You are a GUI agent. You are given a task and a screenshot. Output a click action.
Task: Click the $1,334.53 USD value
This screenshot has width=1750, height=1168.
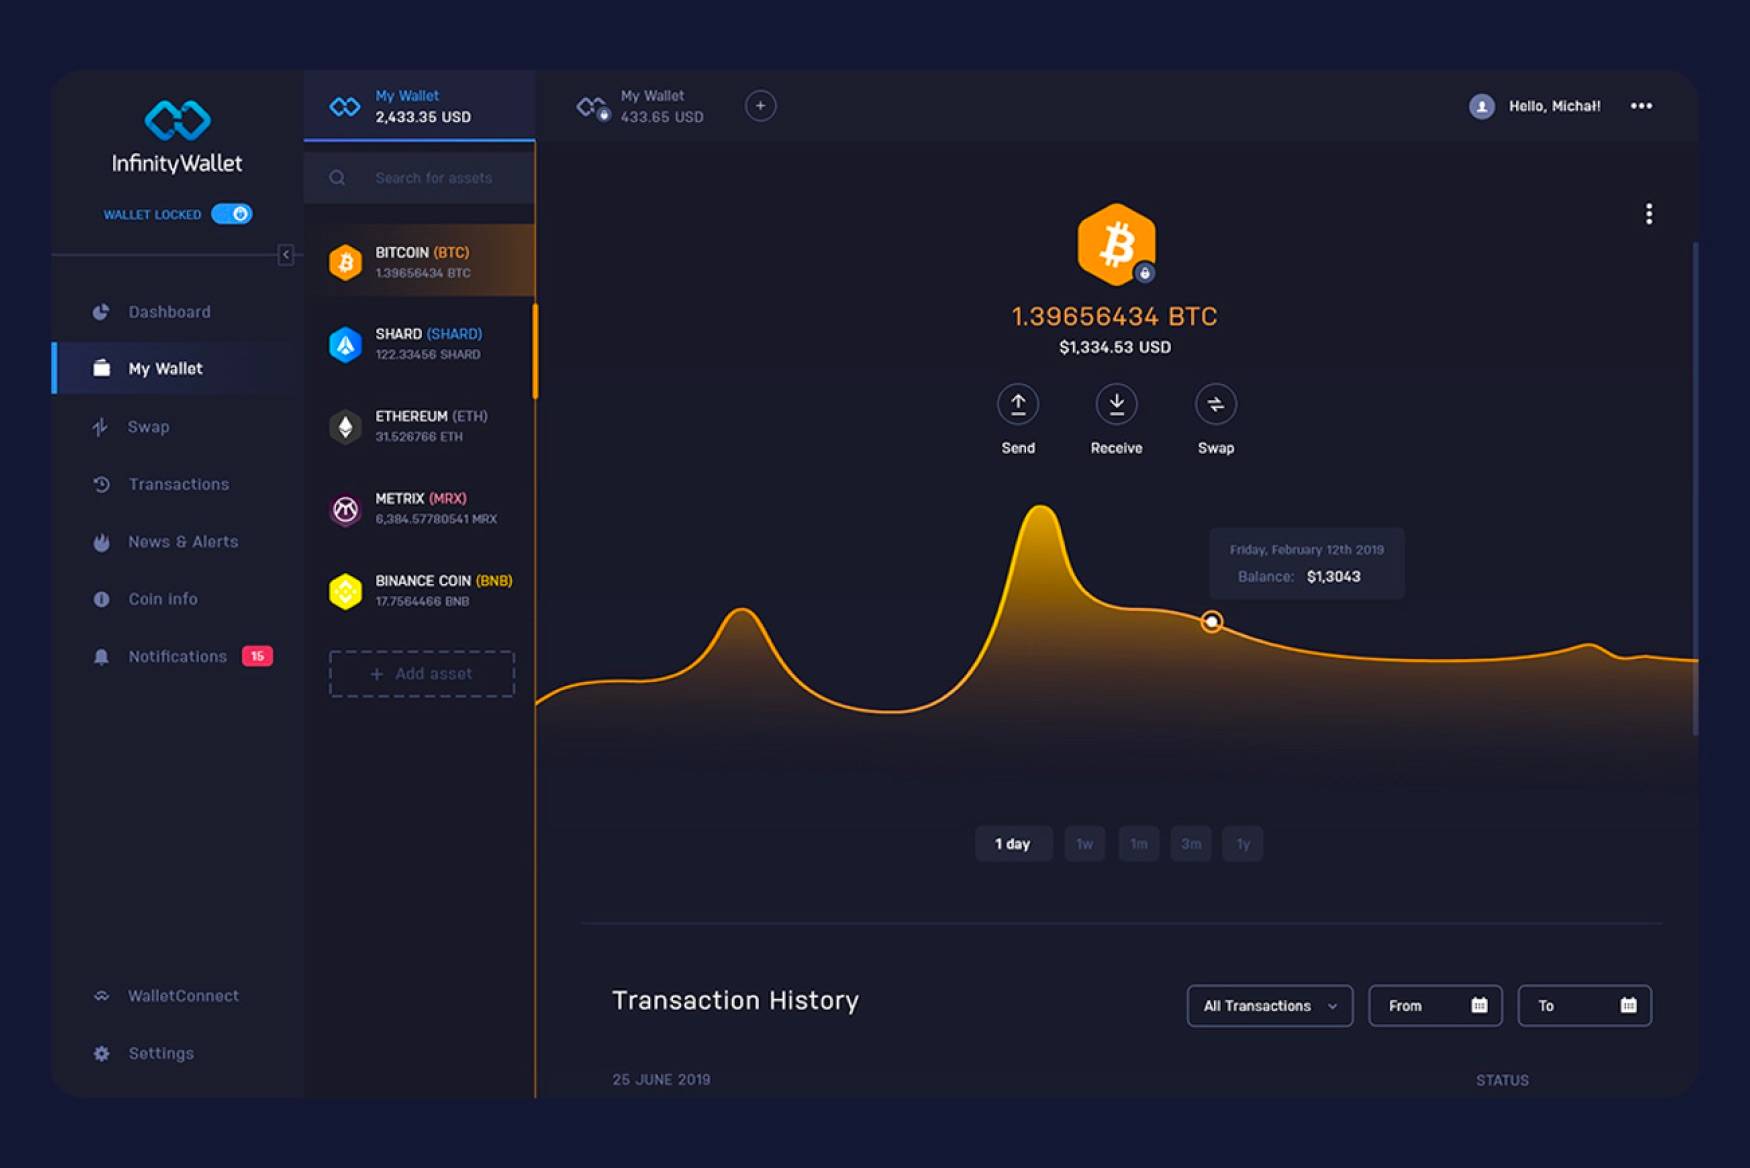coord(1115,347)
